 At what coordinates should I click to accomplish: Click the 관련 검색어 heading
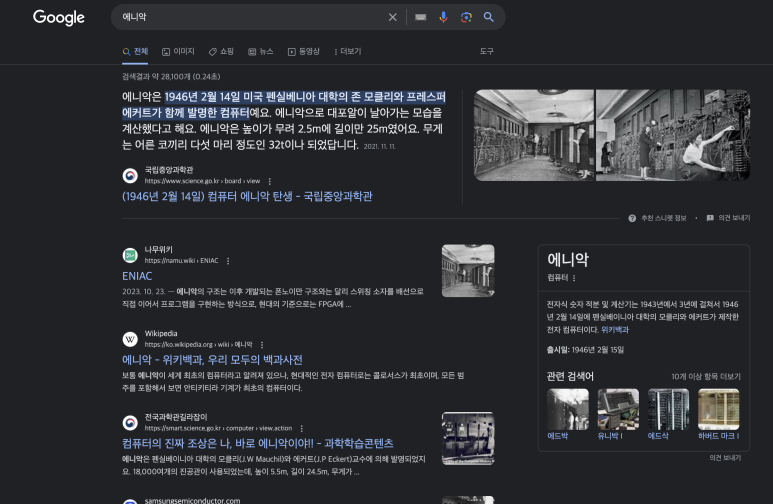570,376
